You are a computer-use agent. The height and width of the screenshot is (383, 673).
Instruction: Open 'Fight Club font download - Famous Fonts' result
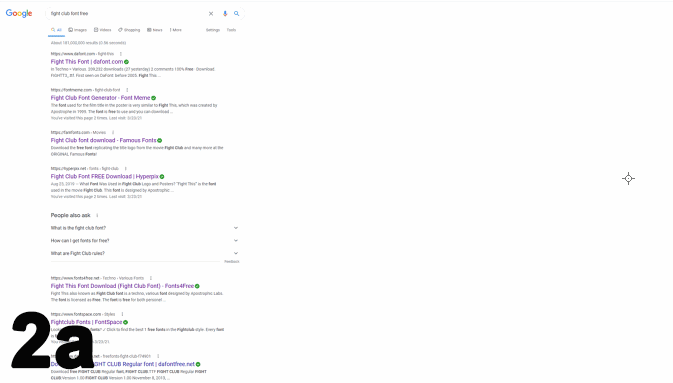click(103, 140)
